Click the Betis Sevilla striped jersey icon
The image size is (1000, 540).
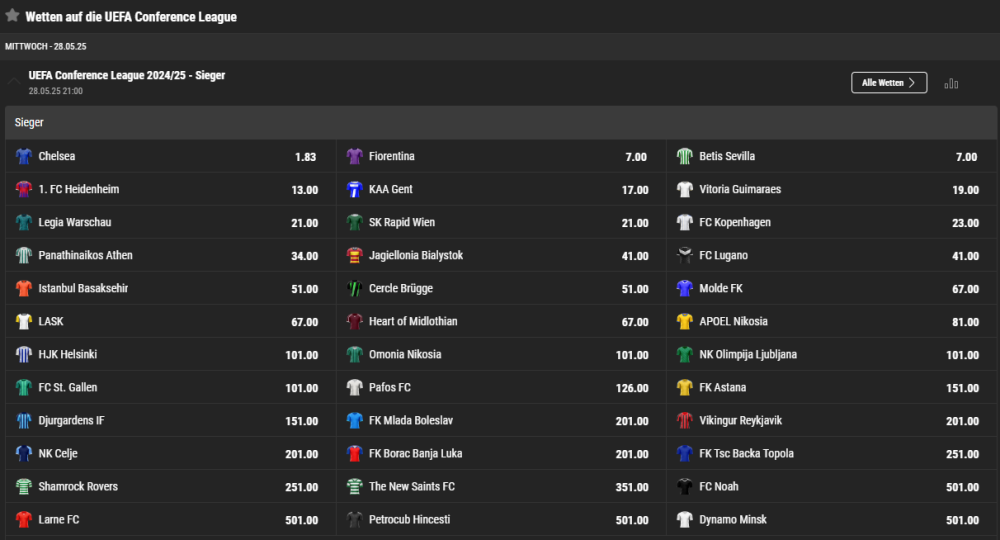click(x=684, y=157)
